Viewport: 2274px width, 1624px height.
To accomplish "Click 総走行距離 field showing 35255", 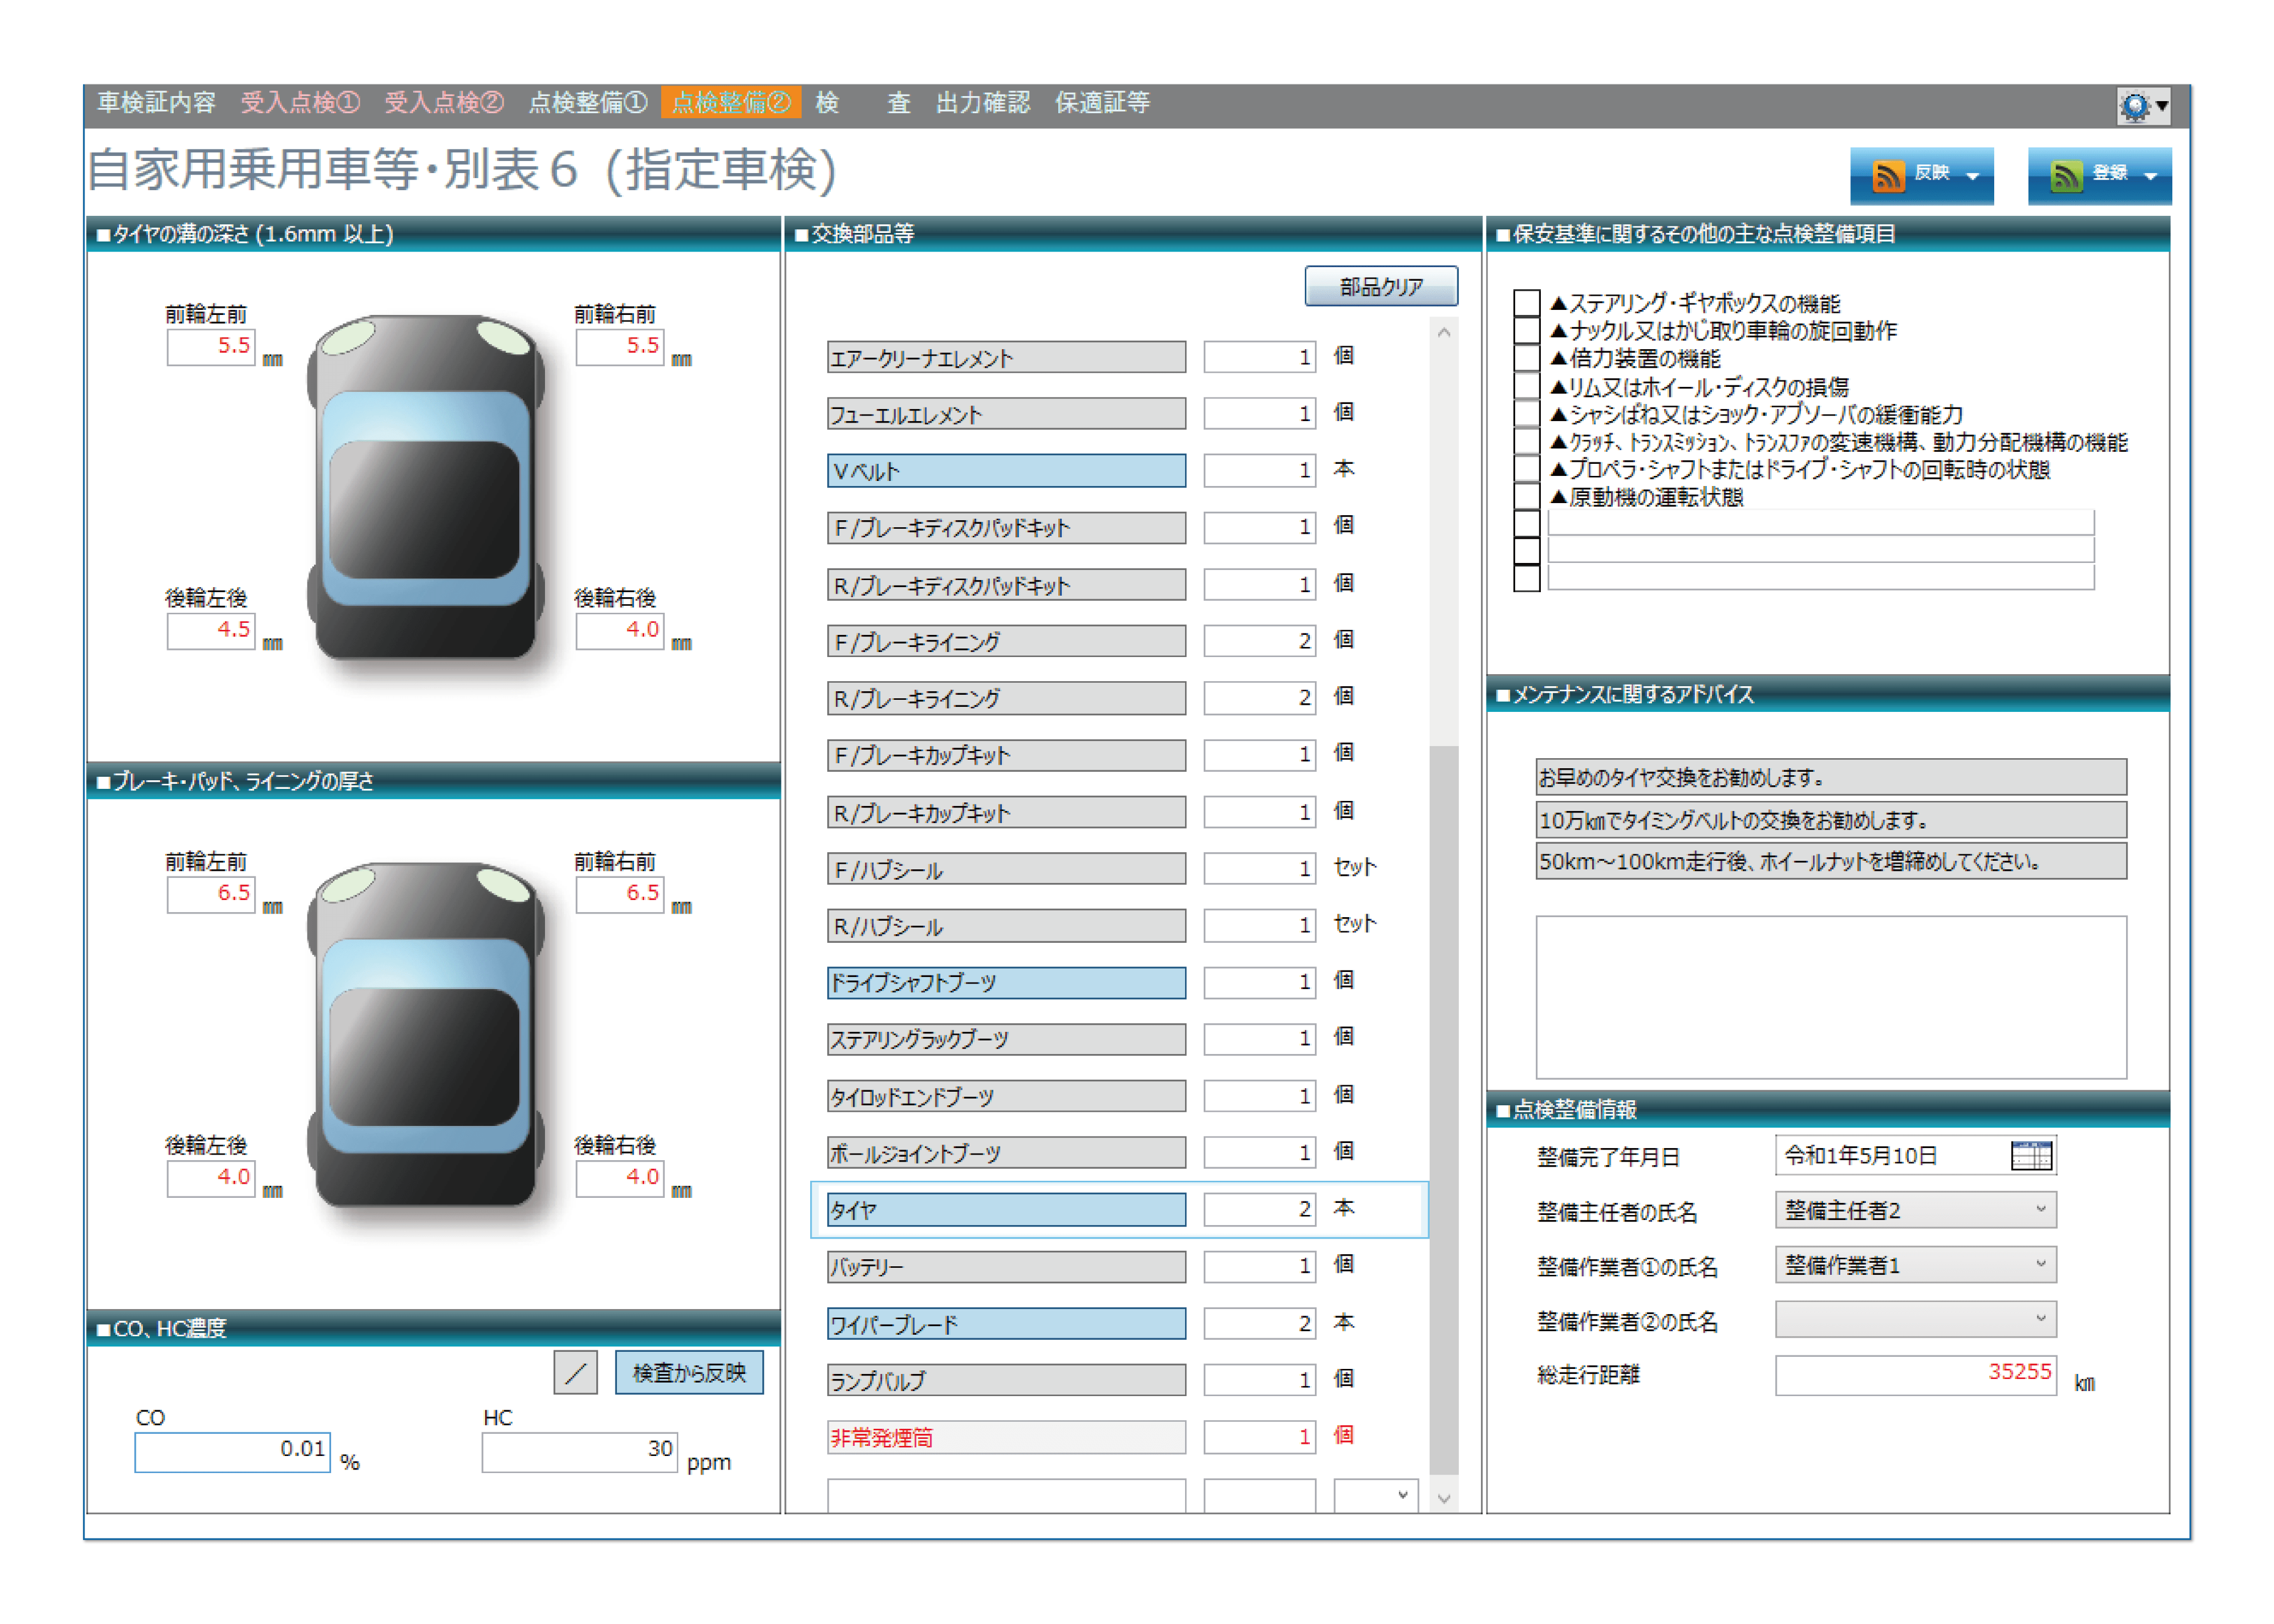I will click(x=1915, y=1374).
